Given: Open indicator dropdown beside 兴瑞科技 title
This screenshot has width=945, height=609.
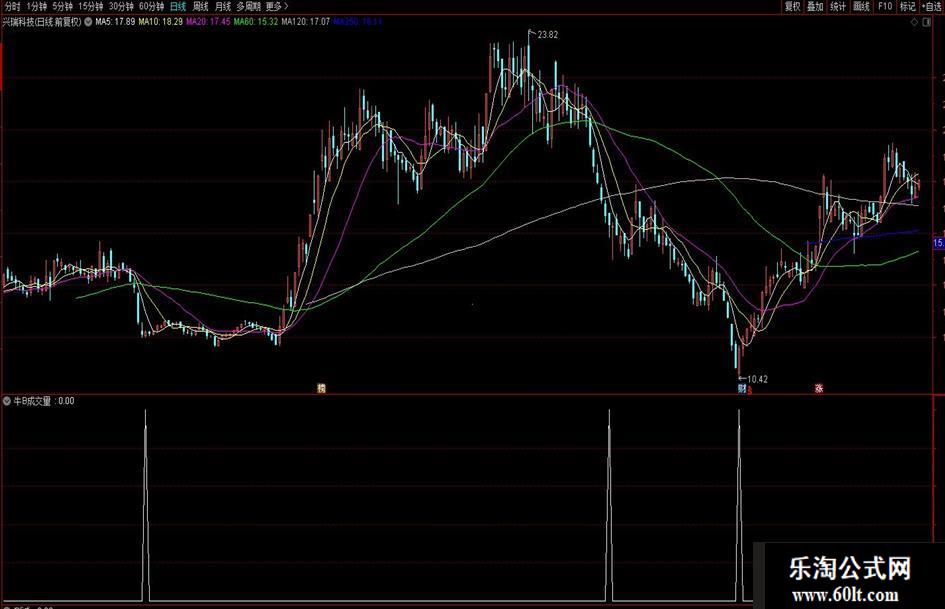Looking at the screenshot, I should (x=88, y=22).
